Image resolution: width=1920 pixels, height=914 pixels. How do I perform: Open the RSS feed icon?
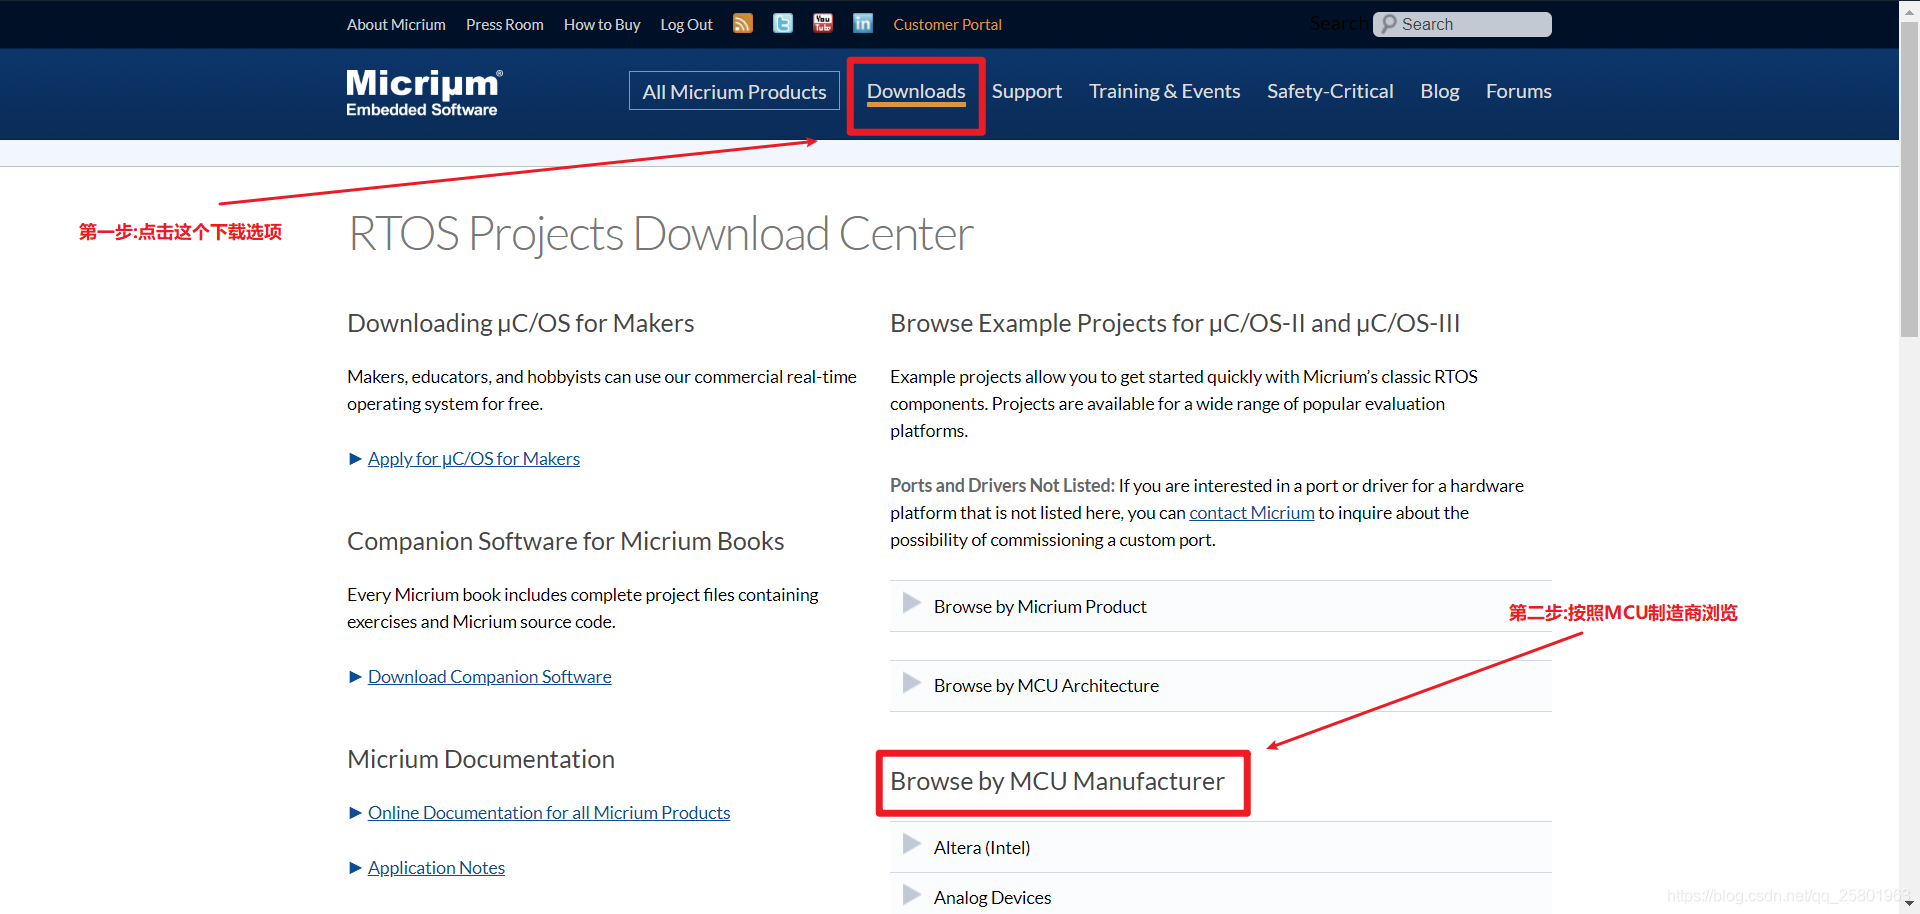[742, 23]
